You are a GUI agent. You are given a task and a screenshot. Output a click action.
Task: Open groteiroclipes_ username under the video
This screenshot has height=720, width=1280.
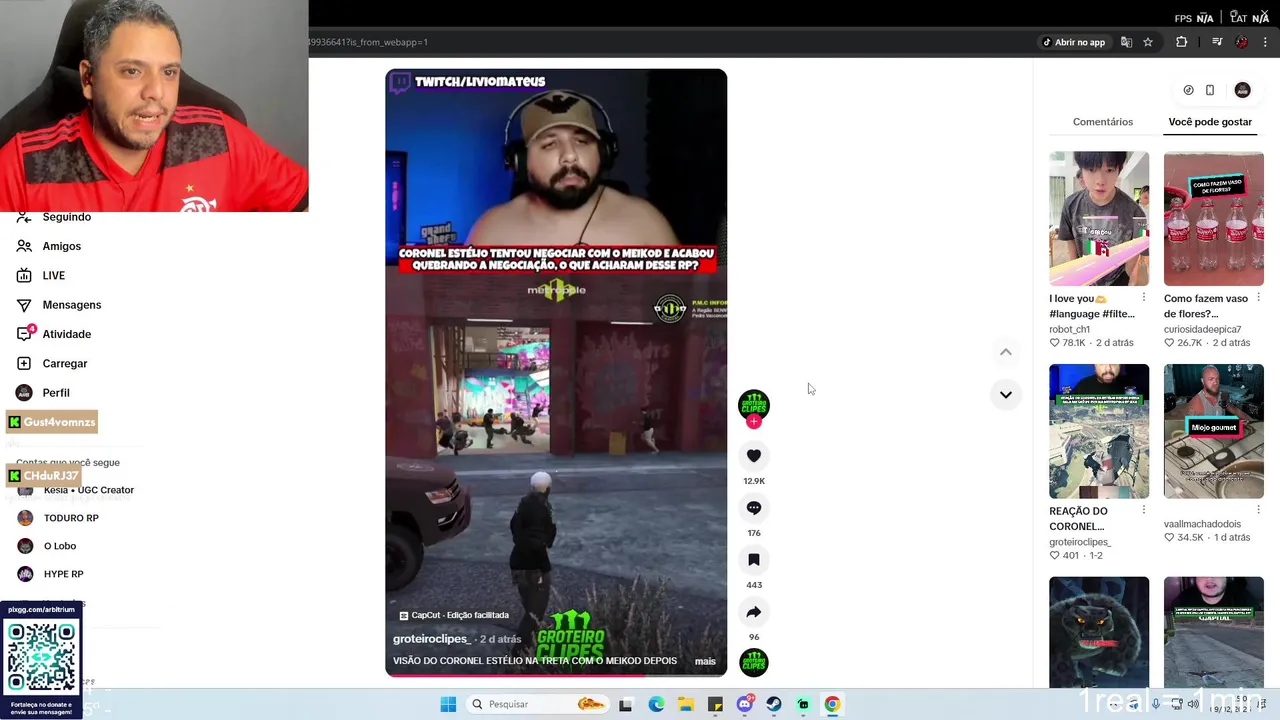point(432,639)
